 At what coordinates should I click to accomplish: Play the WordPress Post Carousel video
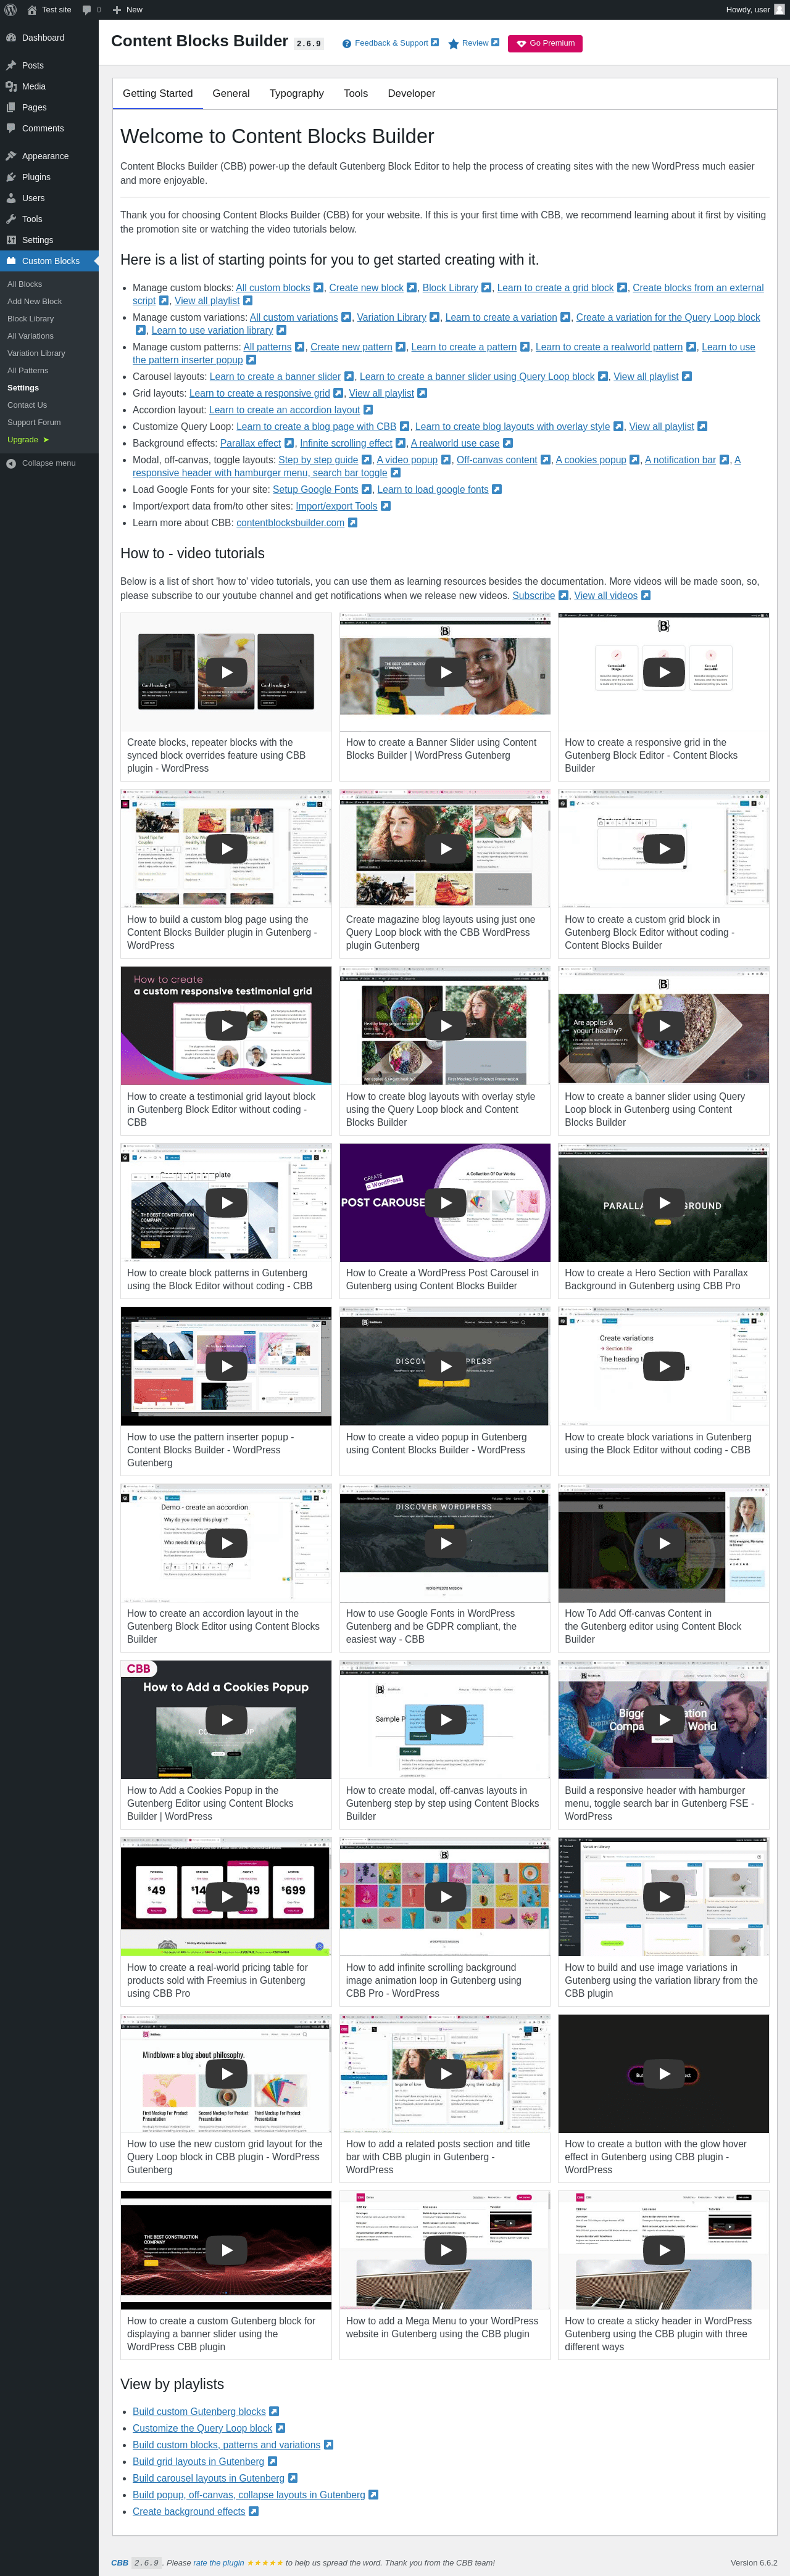click(x=446, y=1203)
